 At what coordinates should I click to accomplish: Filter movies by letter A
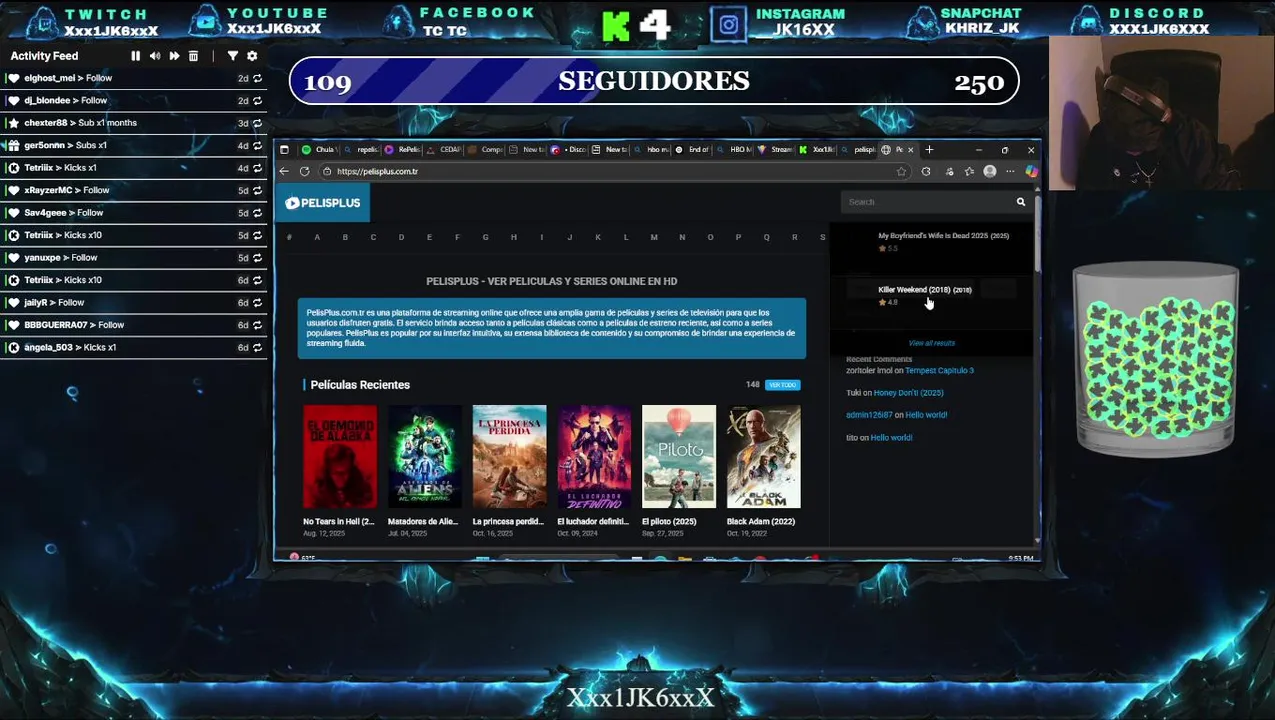click(317, 237)
